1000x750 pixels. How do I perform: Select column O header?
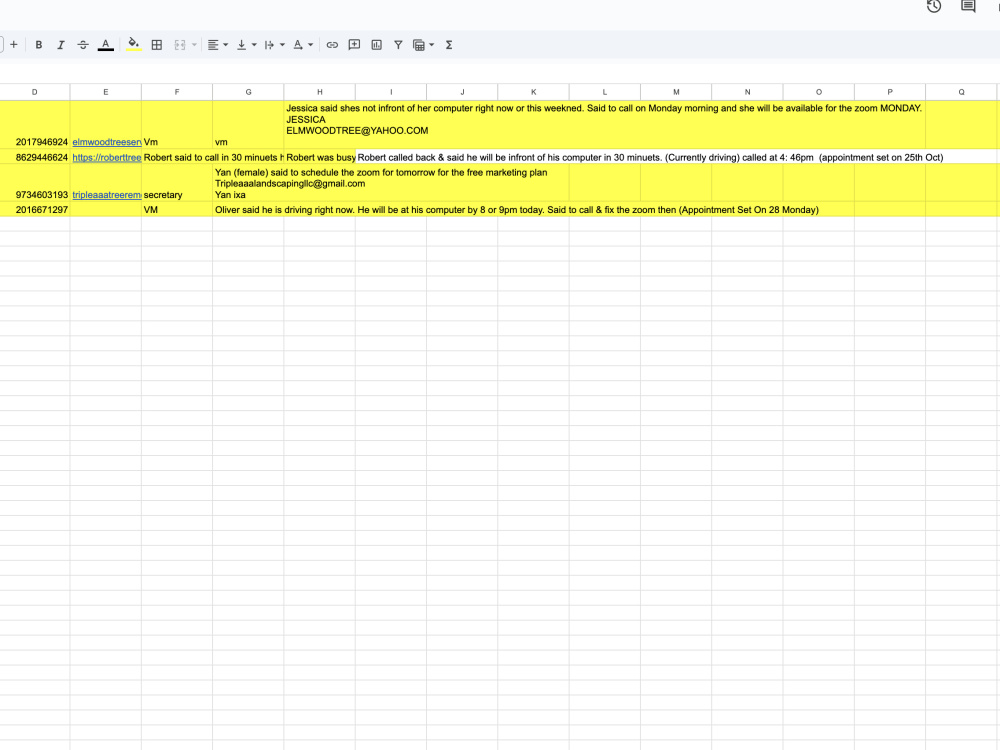coord(819,92)
